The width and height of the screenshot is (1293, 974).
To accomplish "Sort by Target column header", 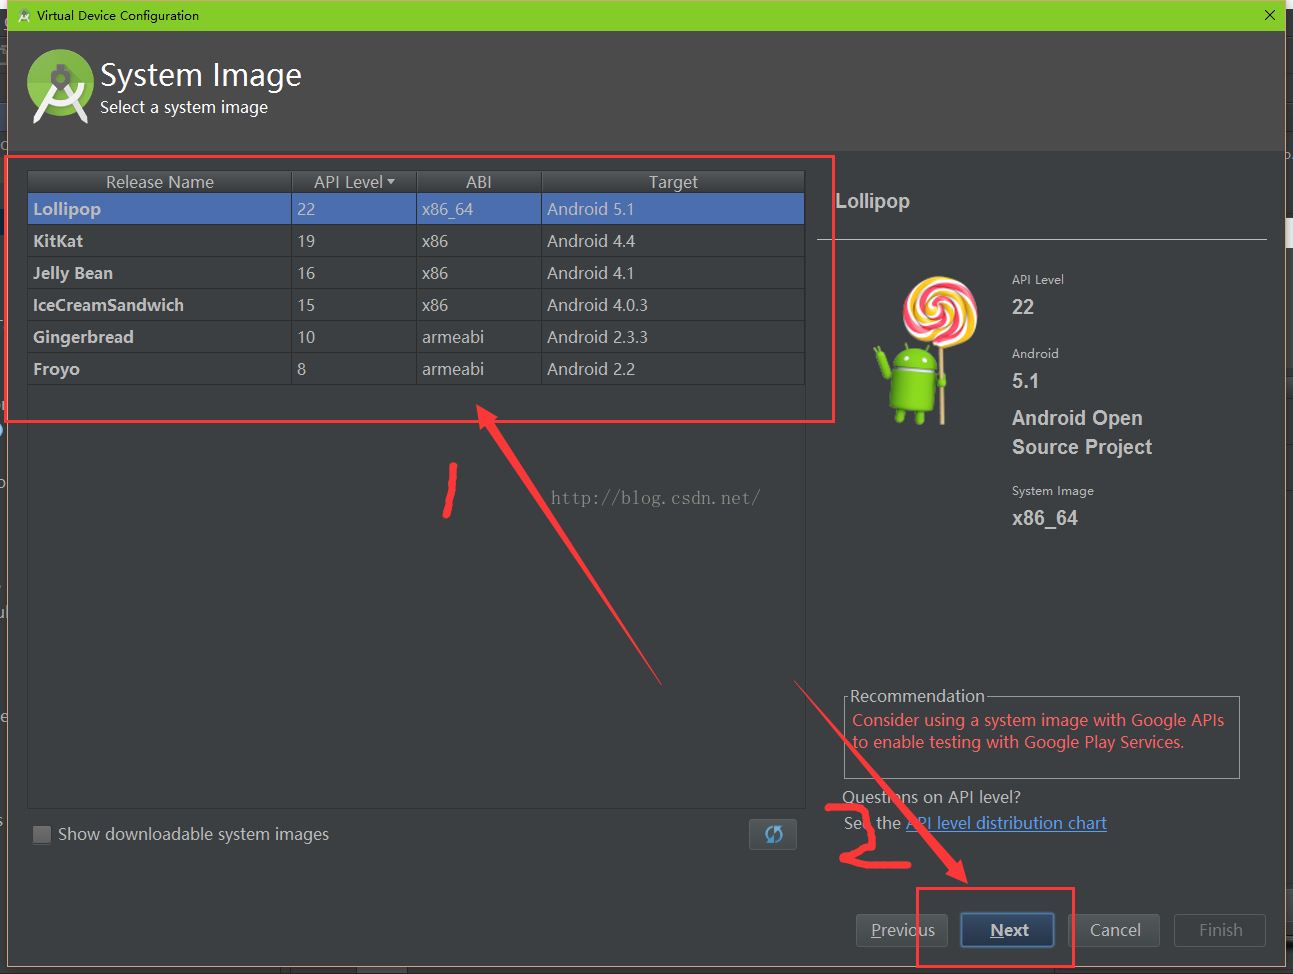I will point(673,182).
